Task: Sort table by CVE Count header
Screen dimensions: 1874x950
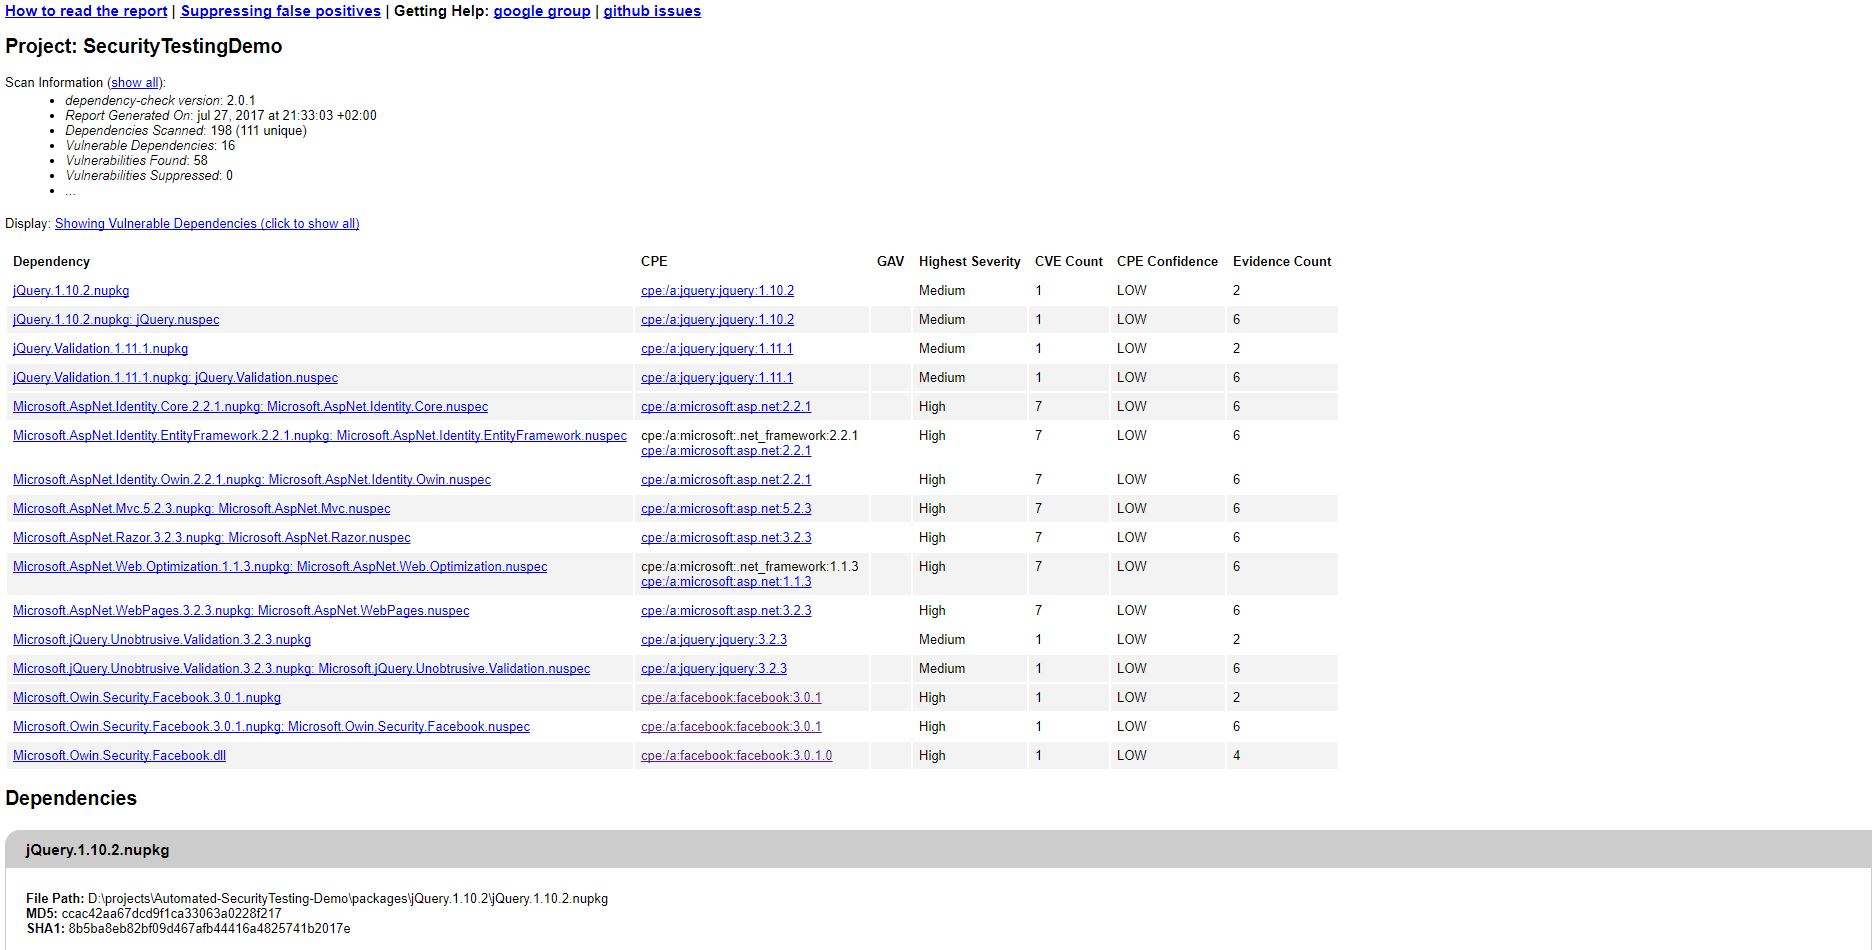Action: click(x=1069, y=262)
